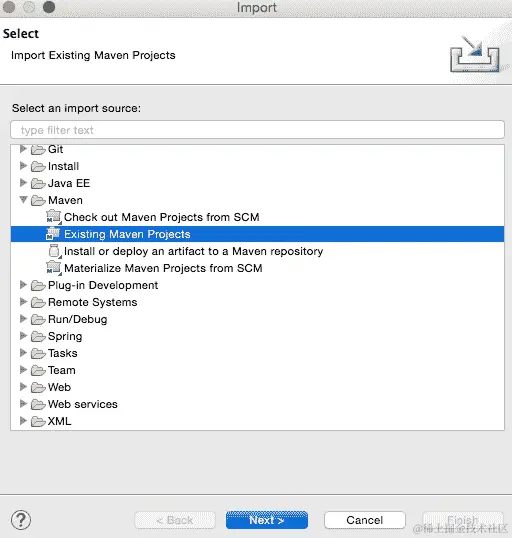Expand the XML category

tap(23, 420)
